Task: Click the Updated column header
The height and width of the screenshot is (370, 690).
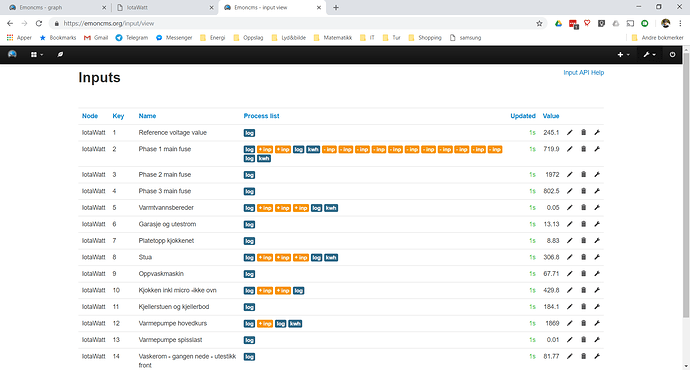Action: pyautogui.click(x=523, y=116)
